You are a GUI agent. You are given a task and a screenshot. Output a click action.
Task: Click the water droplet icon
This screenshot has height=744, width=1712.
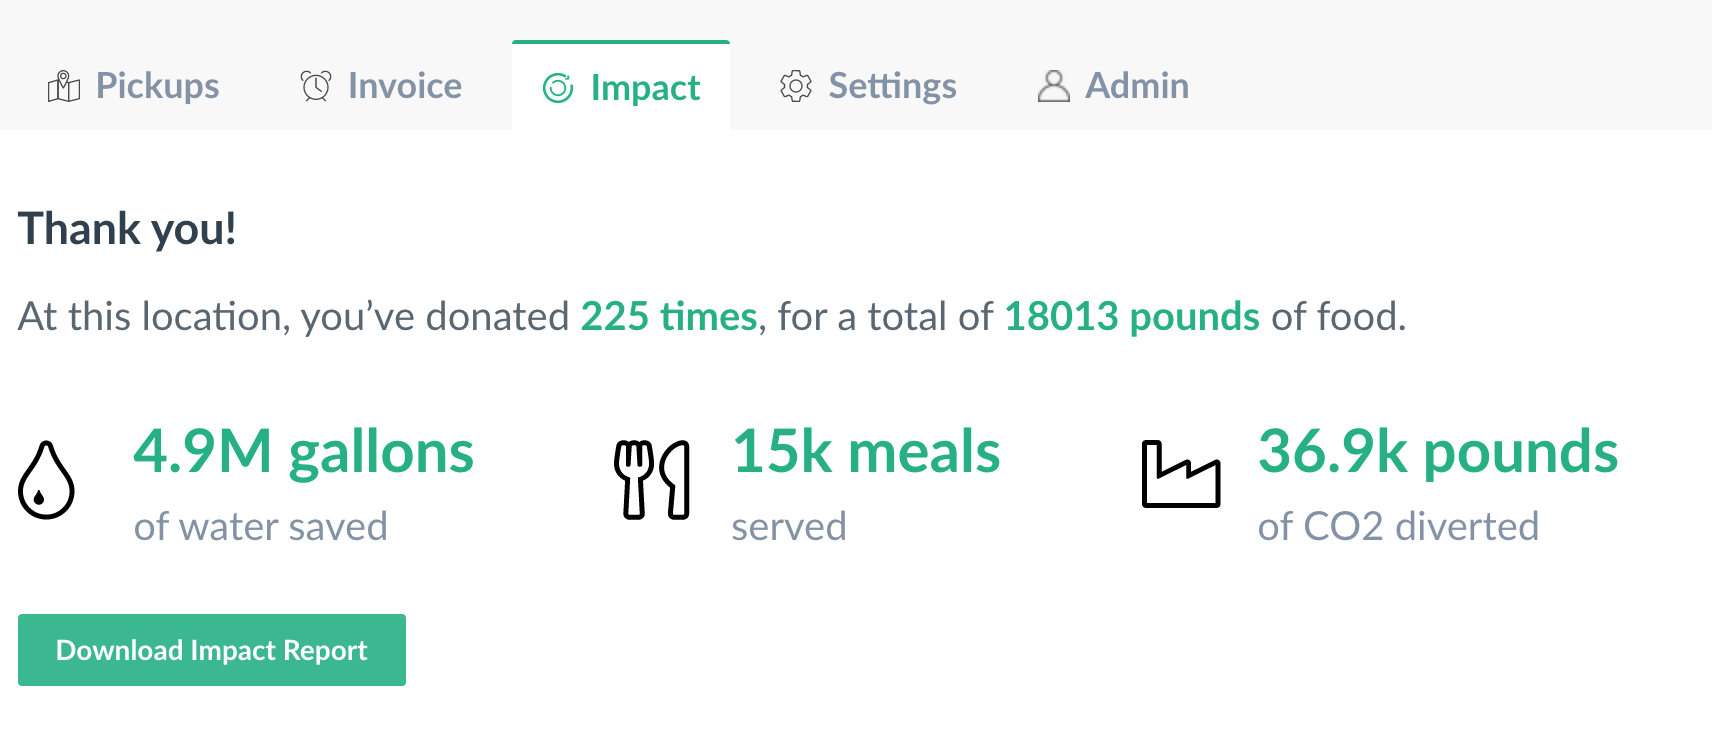(47, 480)
